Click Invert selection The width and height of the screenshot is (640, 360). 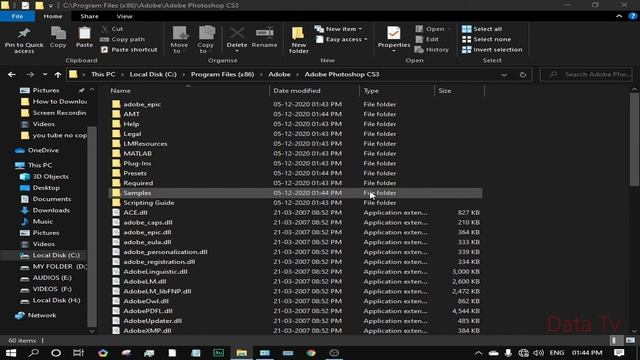(x=492, y=49)
